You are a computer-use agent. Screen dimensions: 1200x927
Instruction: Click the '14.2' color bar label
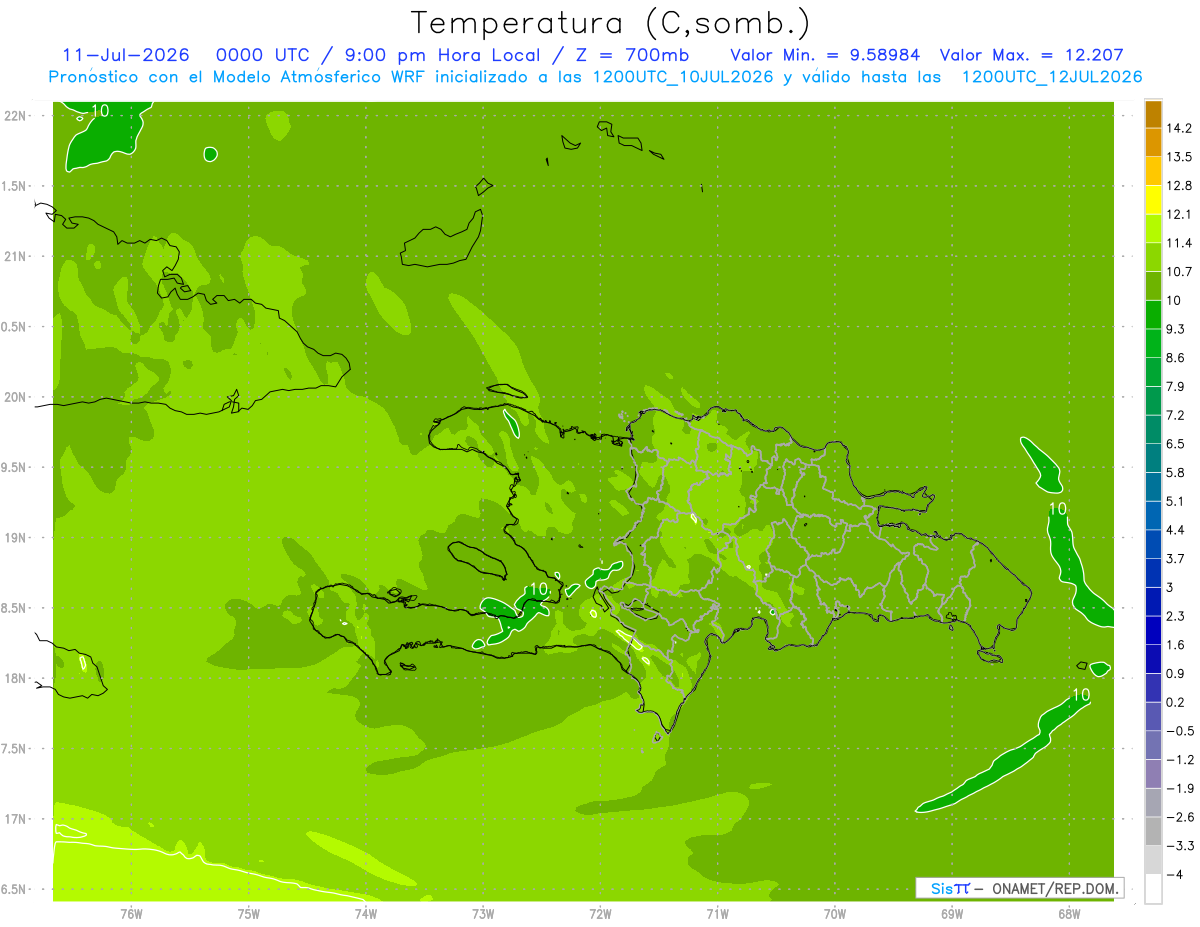tap(1180, 128)
